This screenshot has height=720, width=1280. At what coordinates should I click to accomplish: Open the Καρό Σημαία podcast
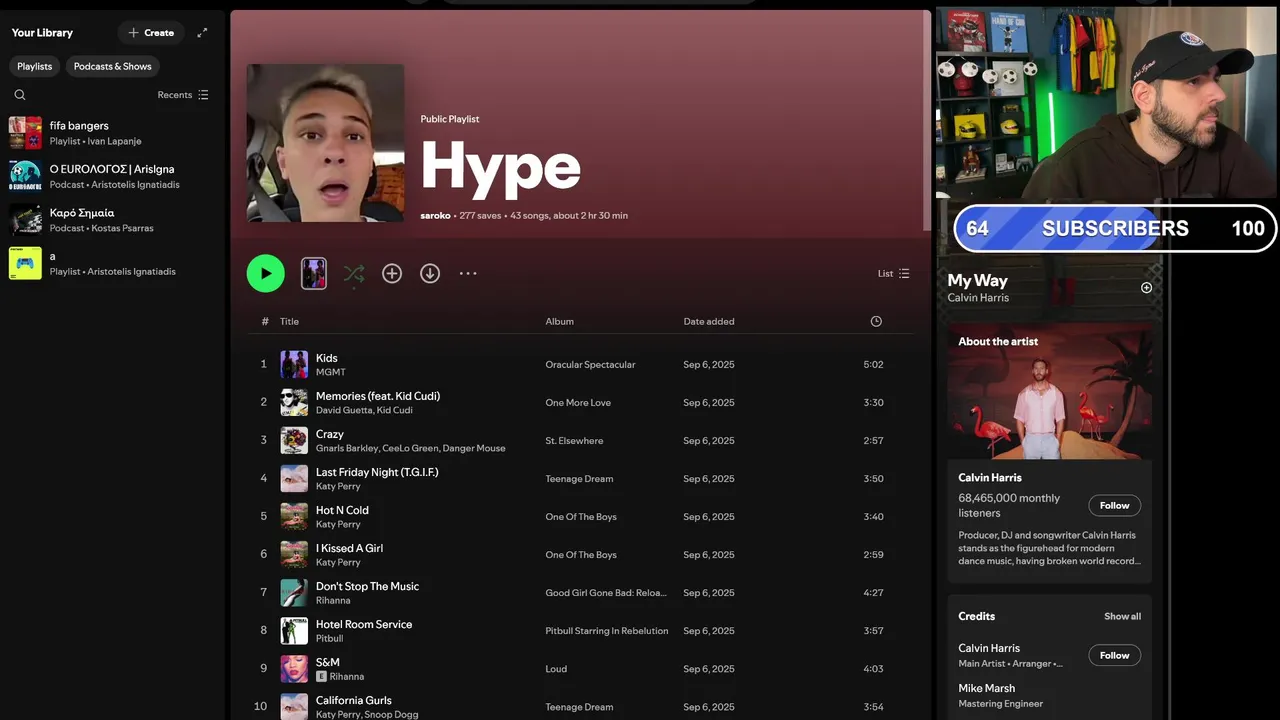tap(110, 220)
